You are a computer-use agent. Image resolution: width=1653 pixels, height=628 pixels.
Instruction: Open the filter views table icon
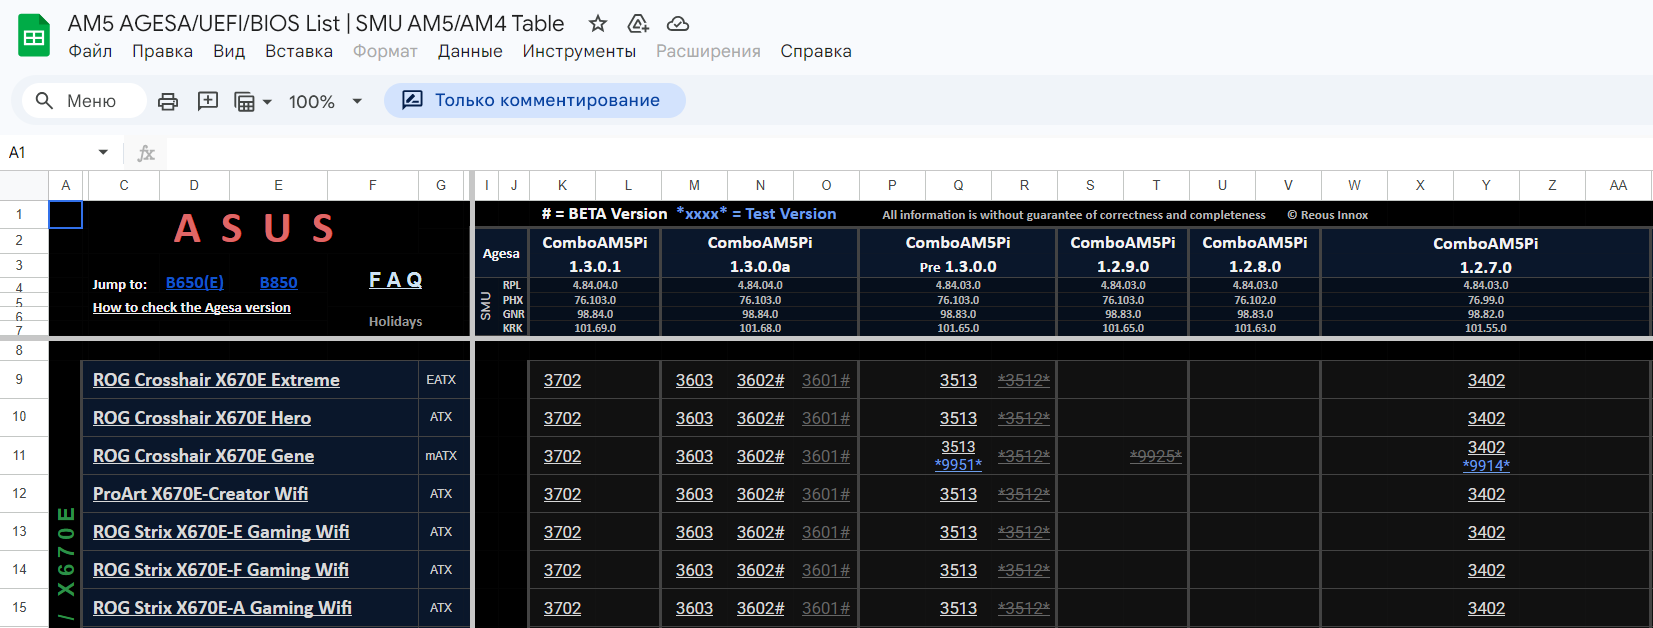pyautogui.click(x=244, y=101)
